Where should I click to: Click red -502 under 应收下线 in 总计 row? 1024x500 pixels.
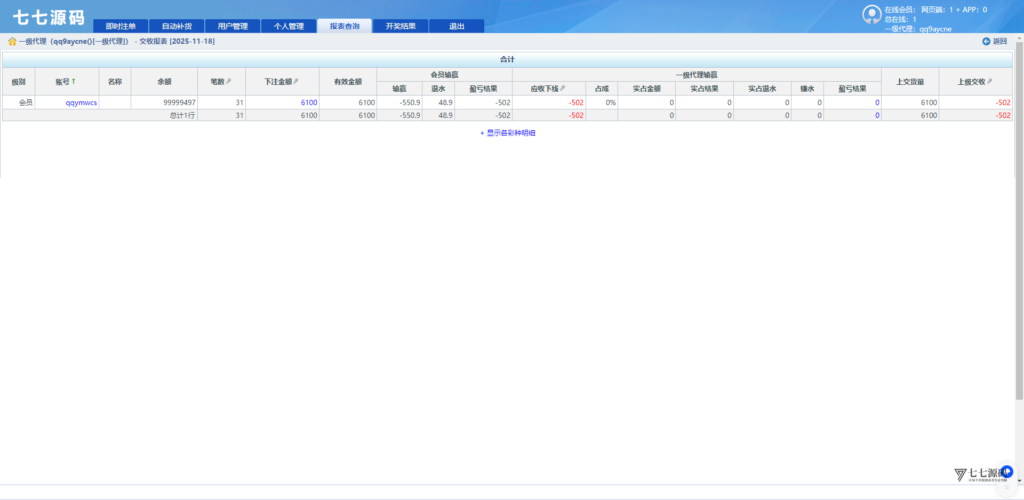point(576,116)
